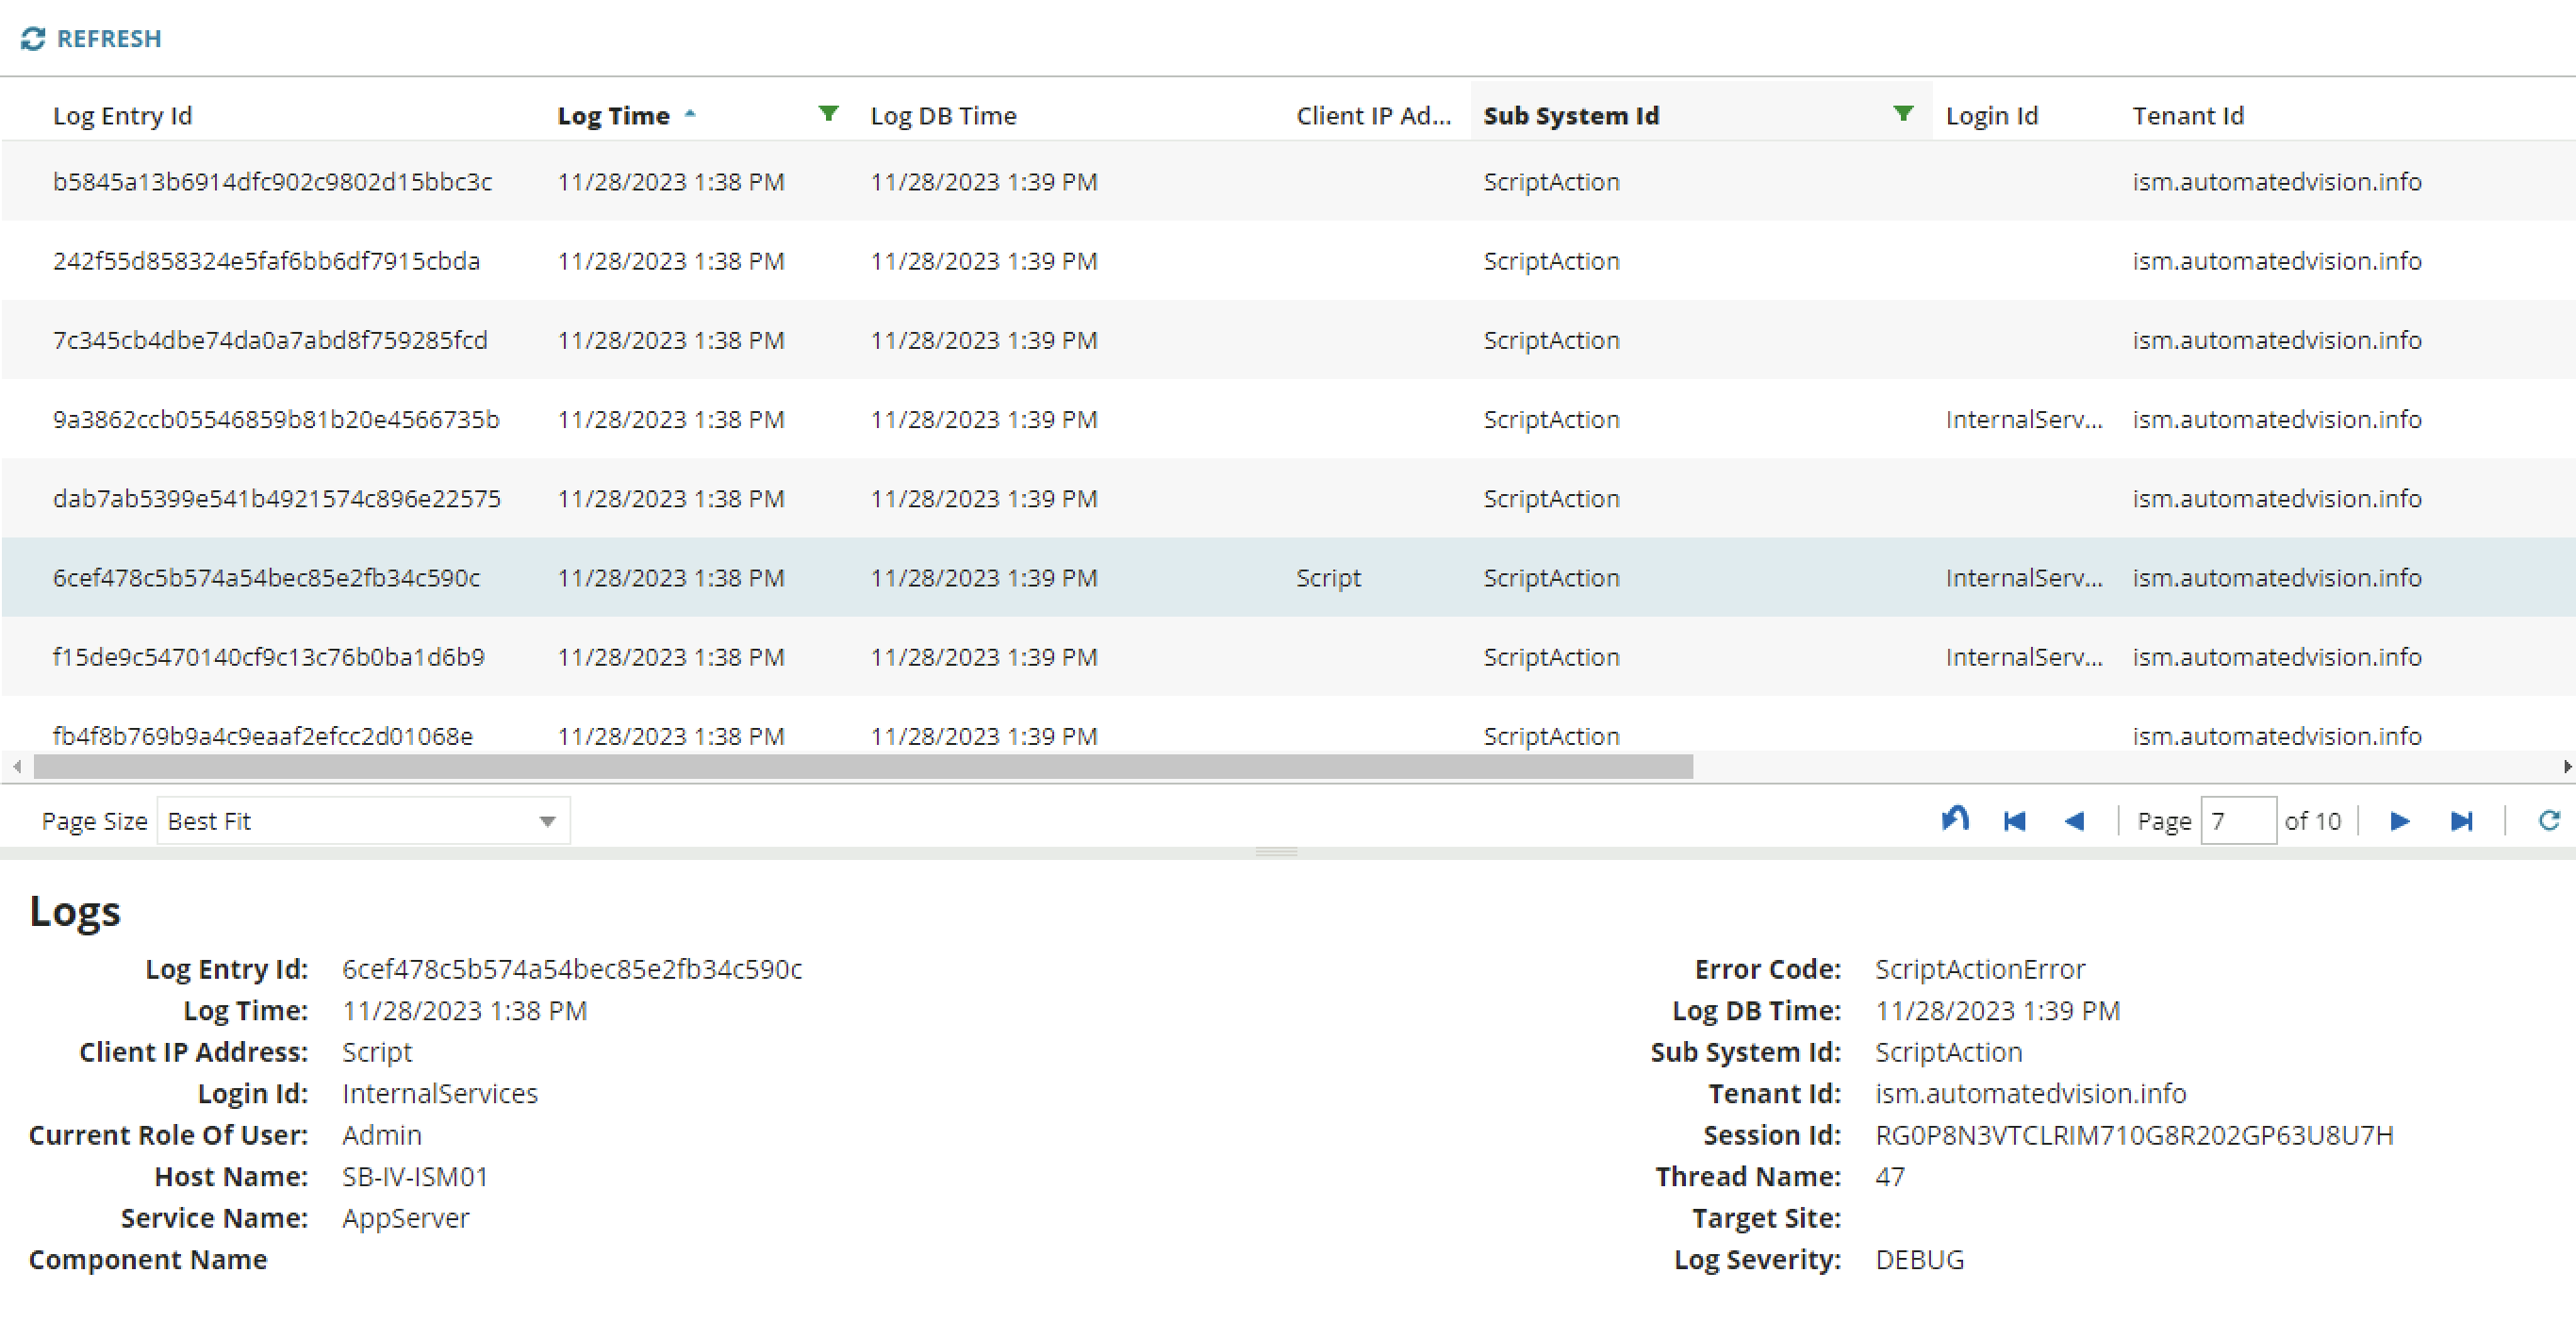
Task: Click the Log Severity value DEBUG
Action: click(x=1919, y=1258)
